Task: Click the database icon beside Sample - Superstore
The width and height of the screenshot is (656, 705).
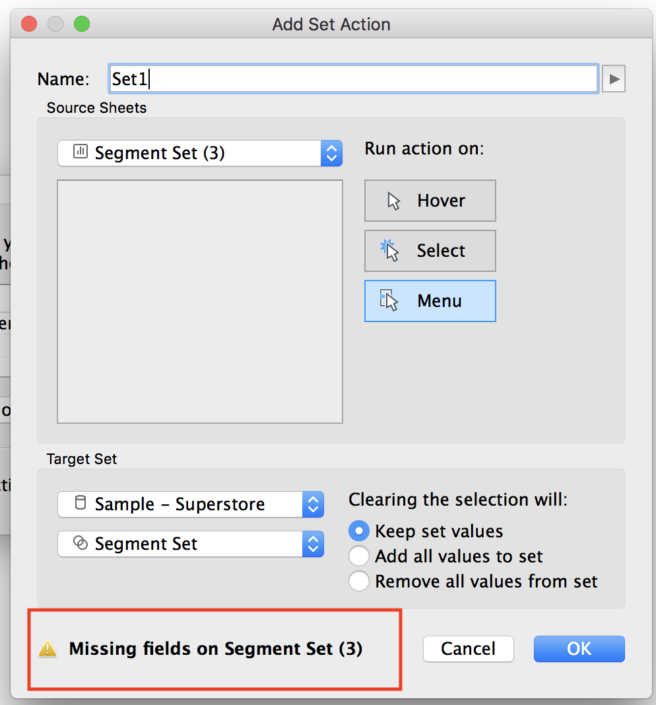Action: click(x=79, y=504)
